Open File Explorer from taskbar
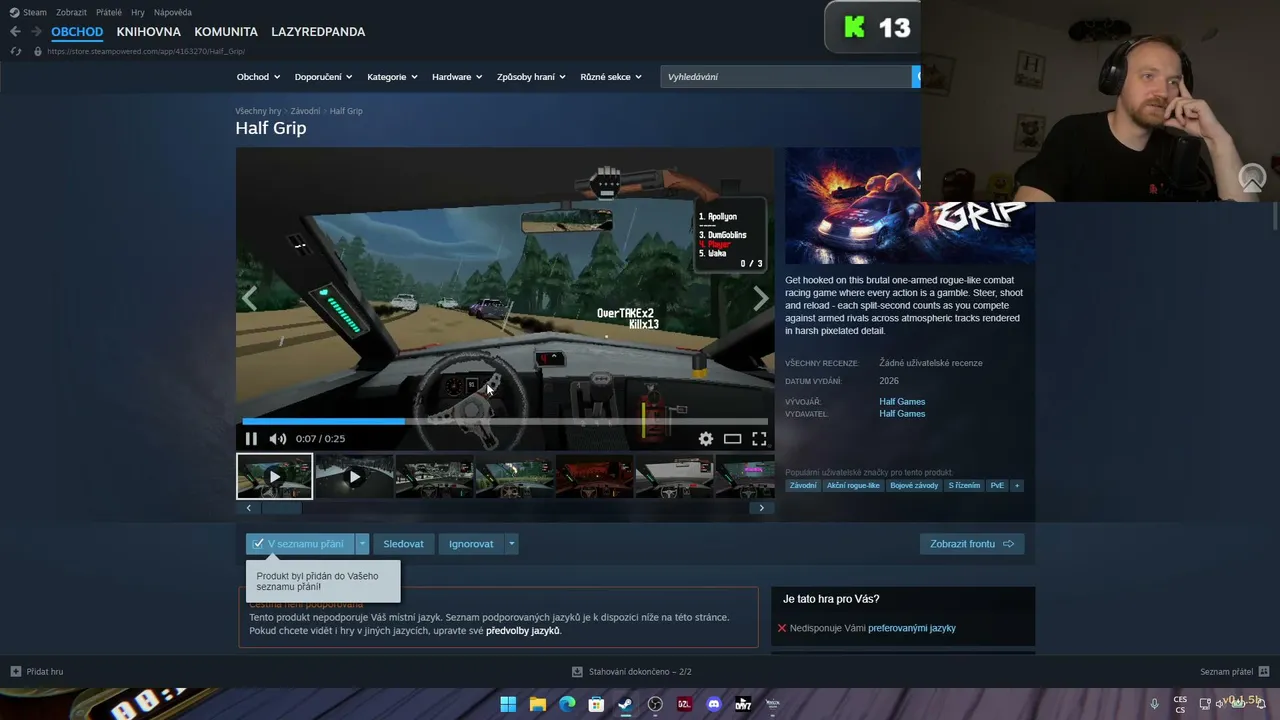This screenshot has height=720, width=1280. (537, 704)
